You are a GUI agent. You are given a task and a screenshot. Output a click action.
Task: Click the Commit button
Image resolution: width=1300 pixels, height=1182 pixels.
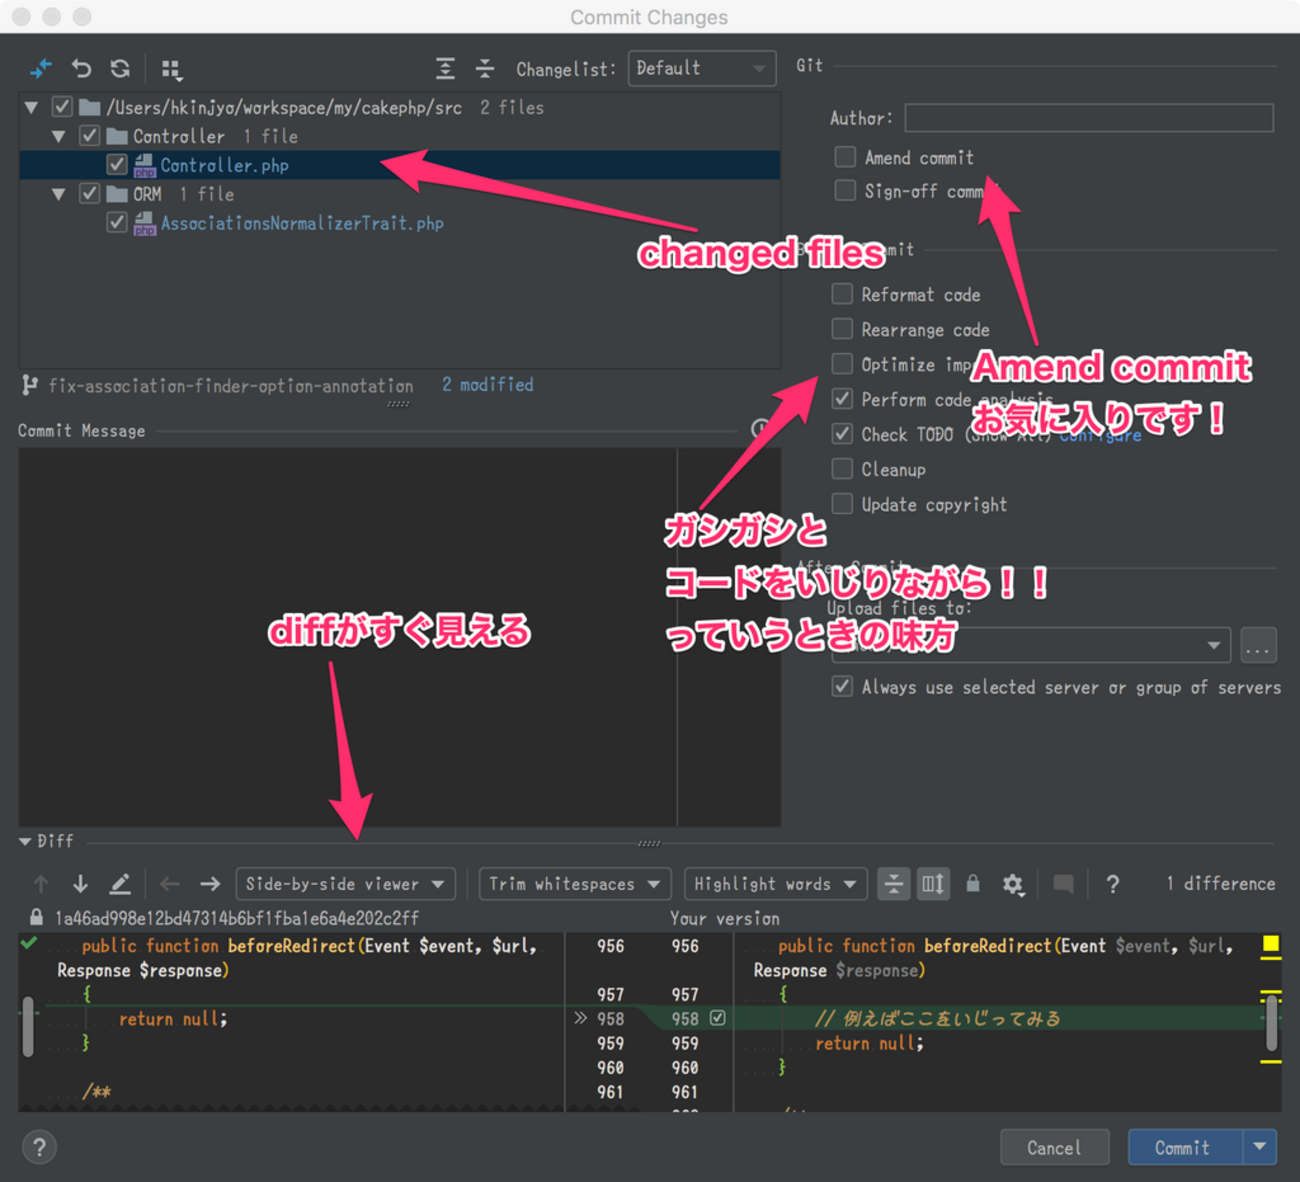pyautogui.click(x=1184, y=1147)
